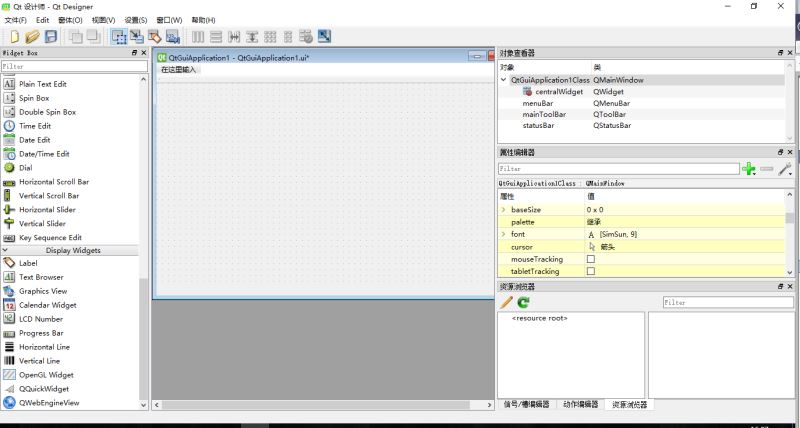
Task: Click the New form toolbar icon
Action: point(14,36)
